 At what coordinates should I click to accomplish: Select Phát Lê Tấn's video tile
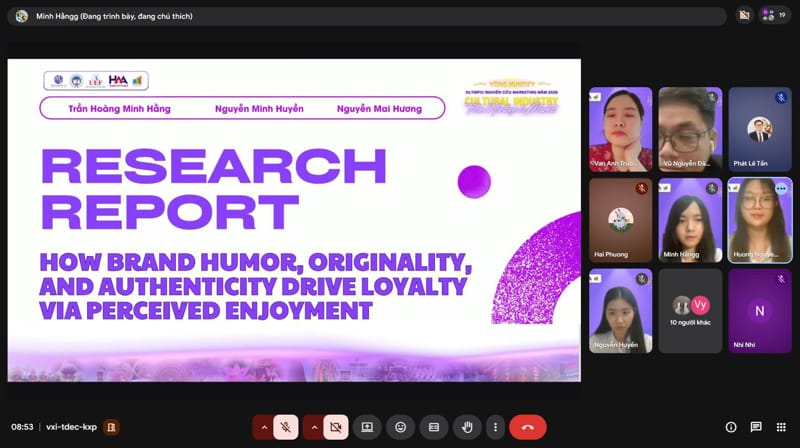[760, 129]
